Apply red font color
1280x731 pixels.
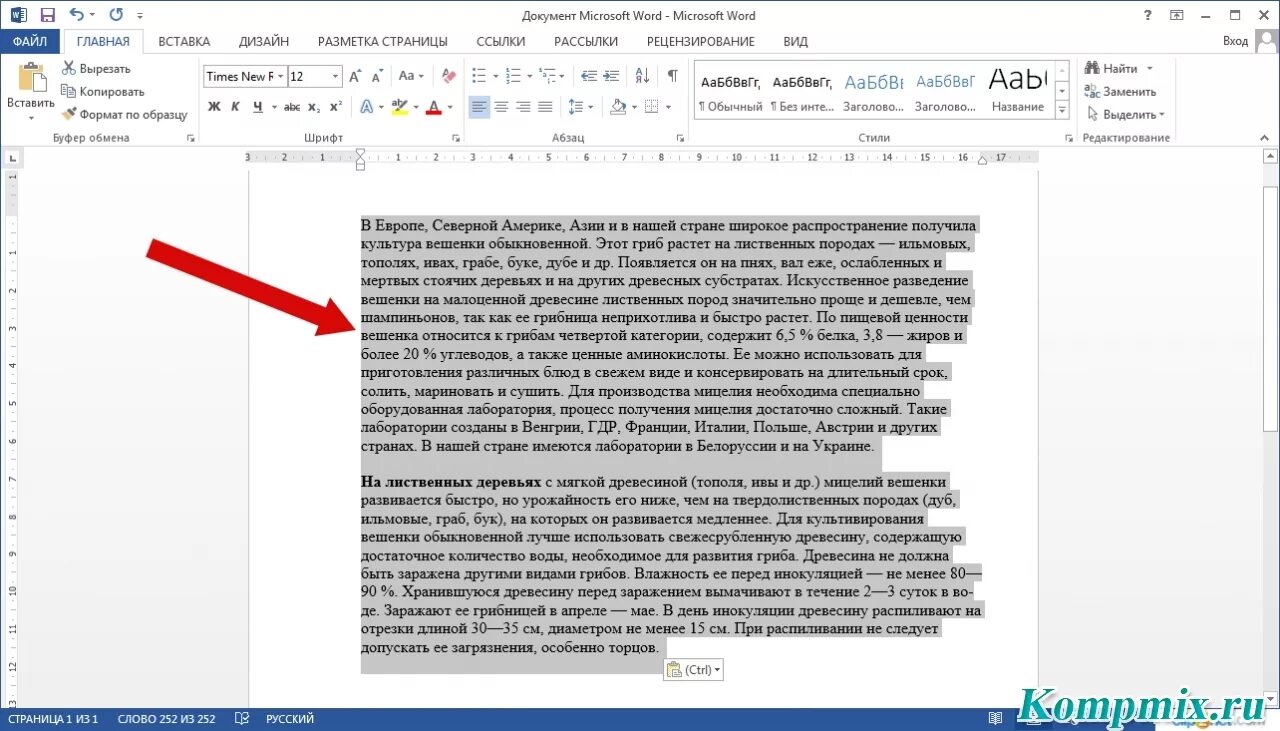(x=434, y=107)
